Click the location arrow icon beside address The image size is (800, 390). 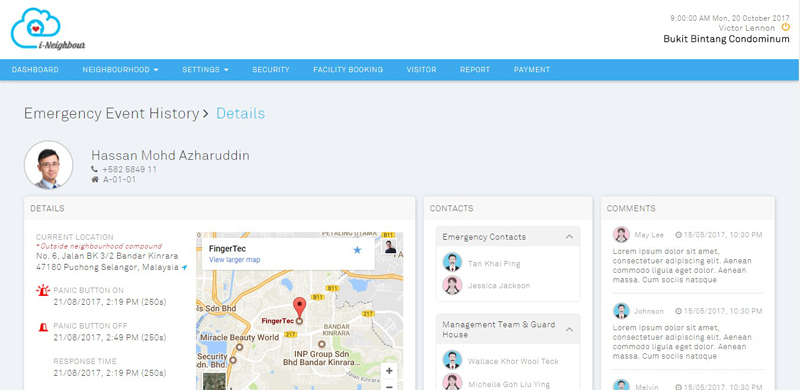184,267
